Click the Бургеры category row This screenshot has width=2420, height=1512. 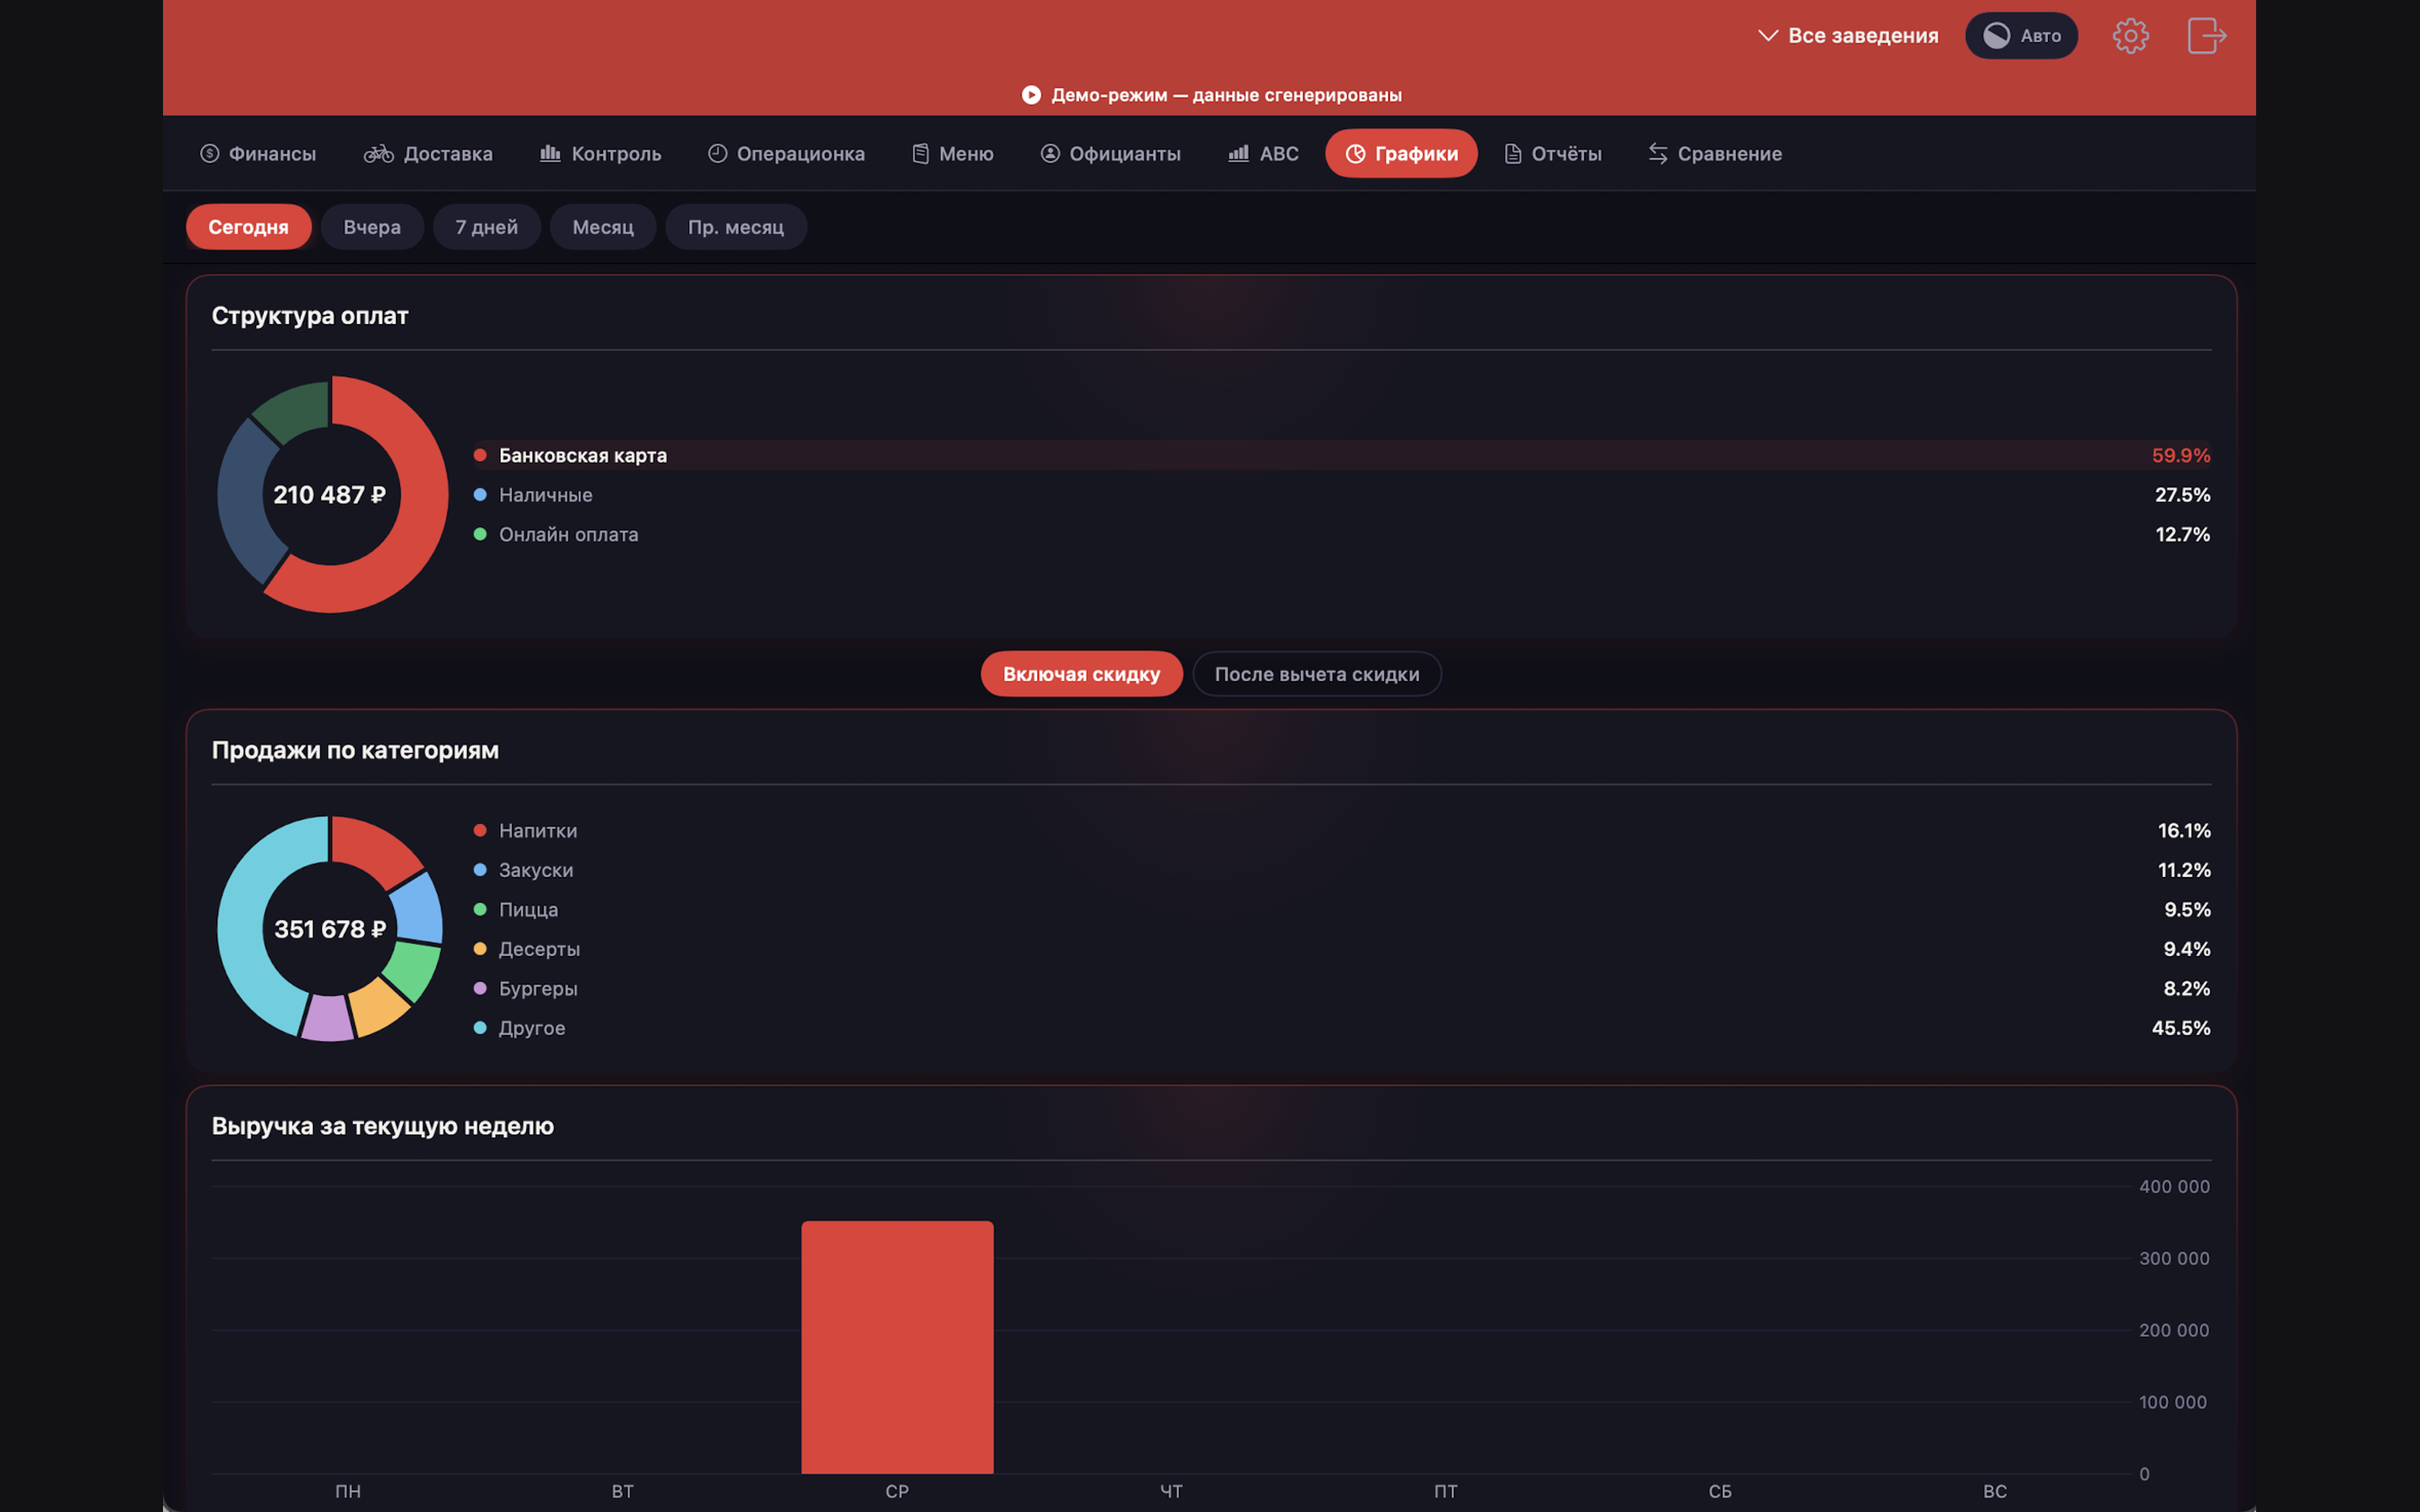tap(1341, 988)
